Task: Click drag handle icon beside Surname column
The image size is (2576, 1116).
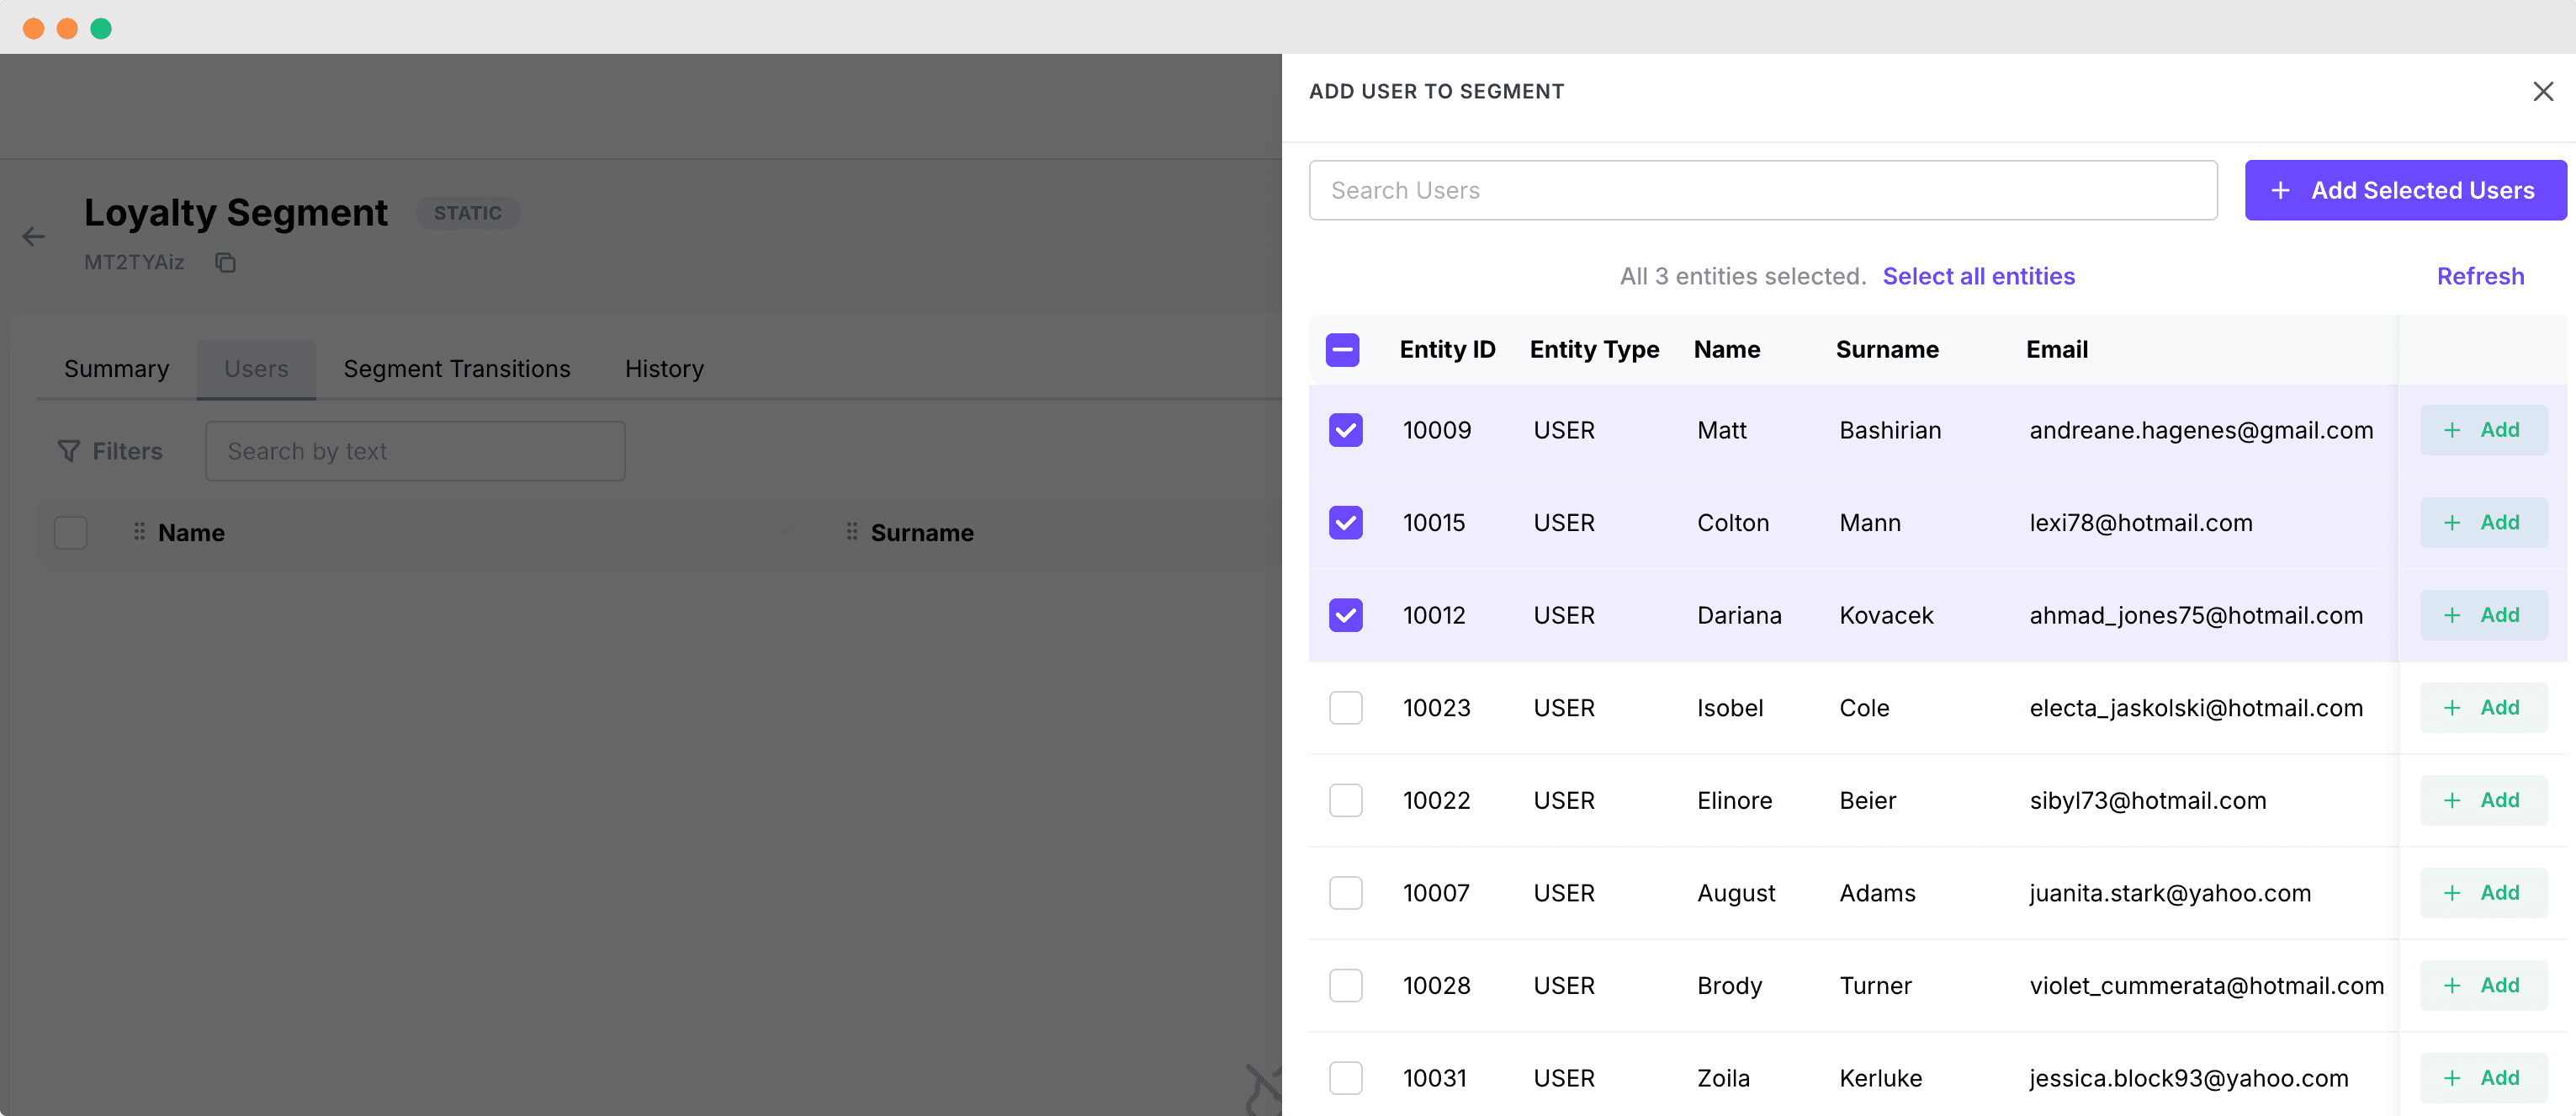Action: (852, 532)
